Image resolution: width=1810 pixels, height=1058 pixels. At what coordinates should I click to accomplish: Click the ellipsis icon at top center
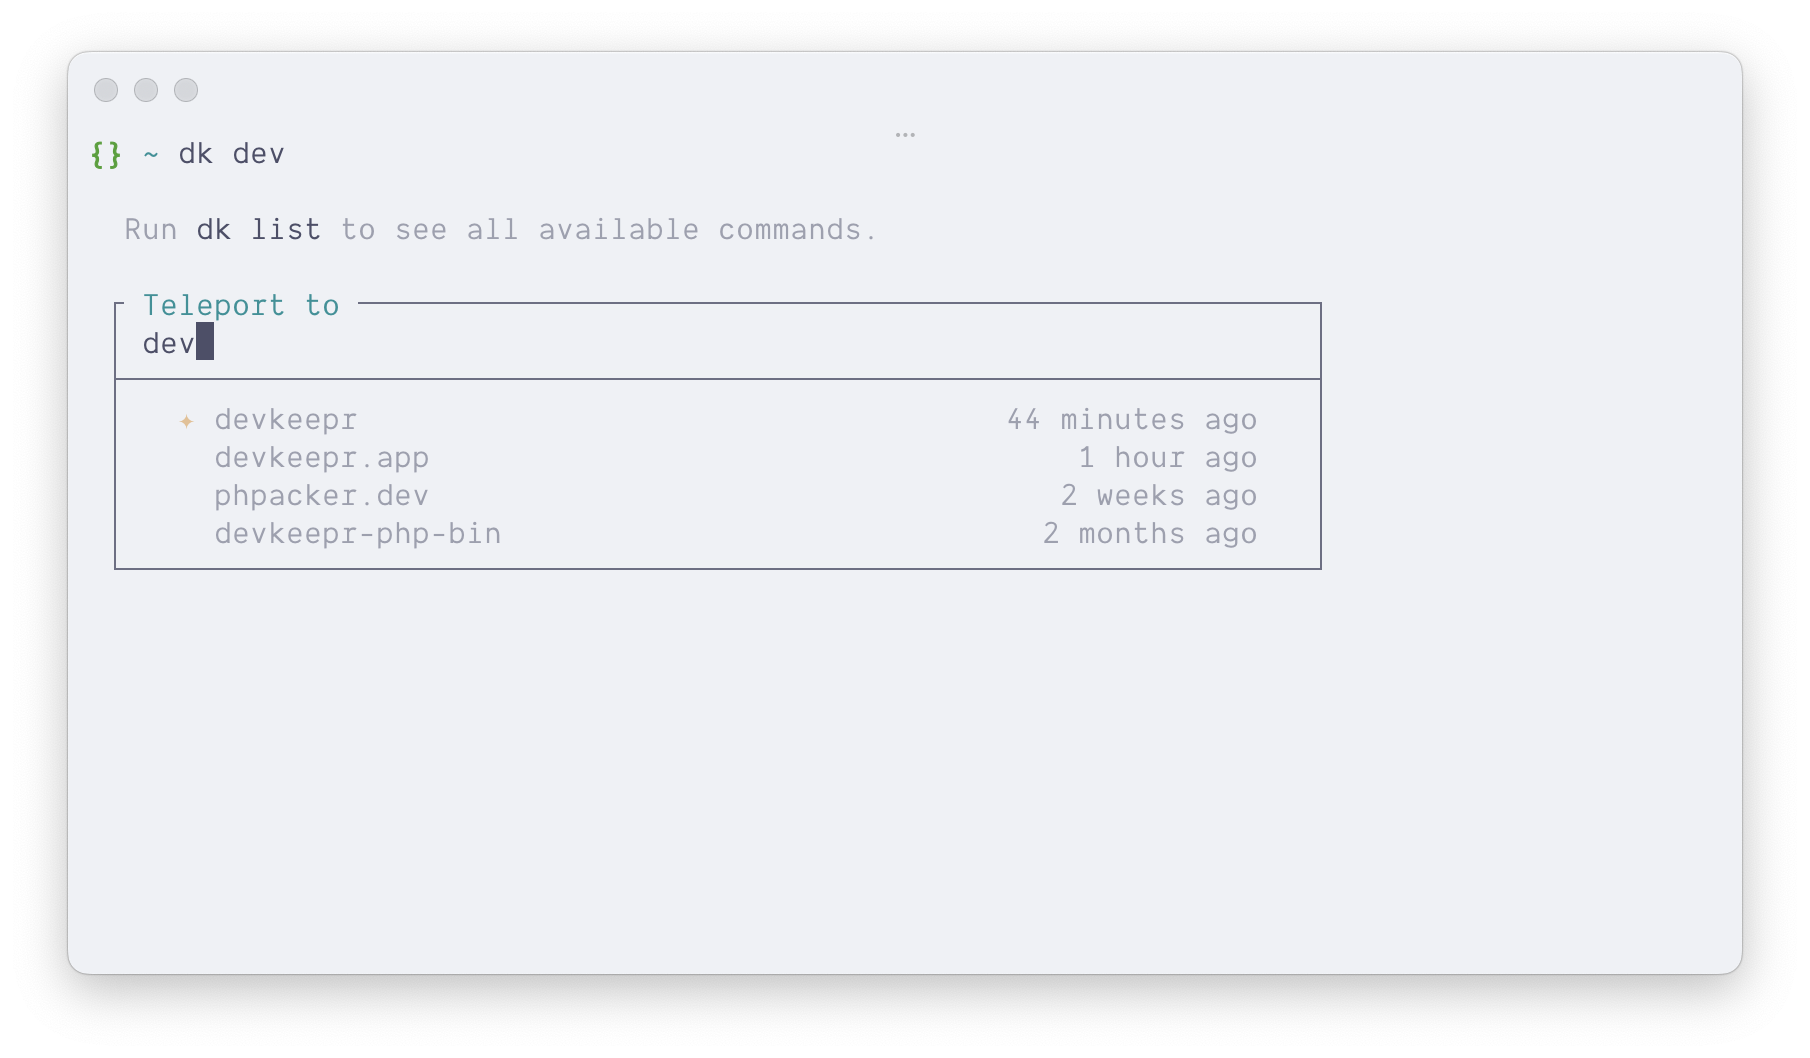click(905, 133)
